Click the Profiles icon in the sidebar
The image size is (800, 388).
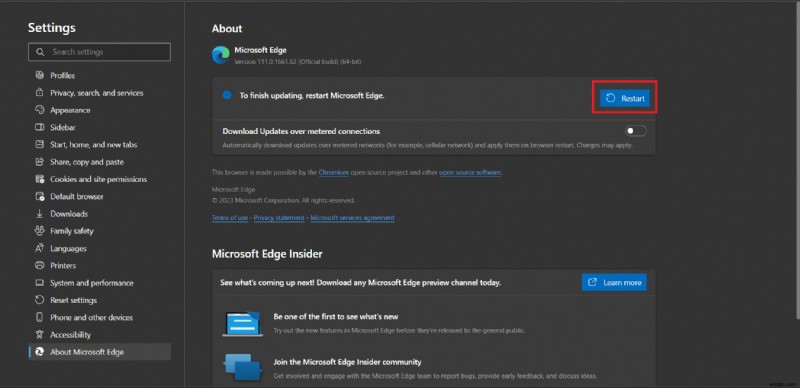(x=40, y=76)
